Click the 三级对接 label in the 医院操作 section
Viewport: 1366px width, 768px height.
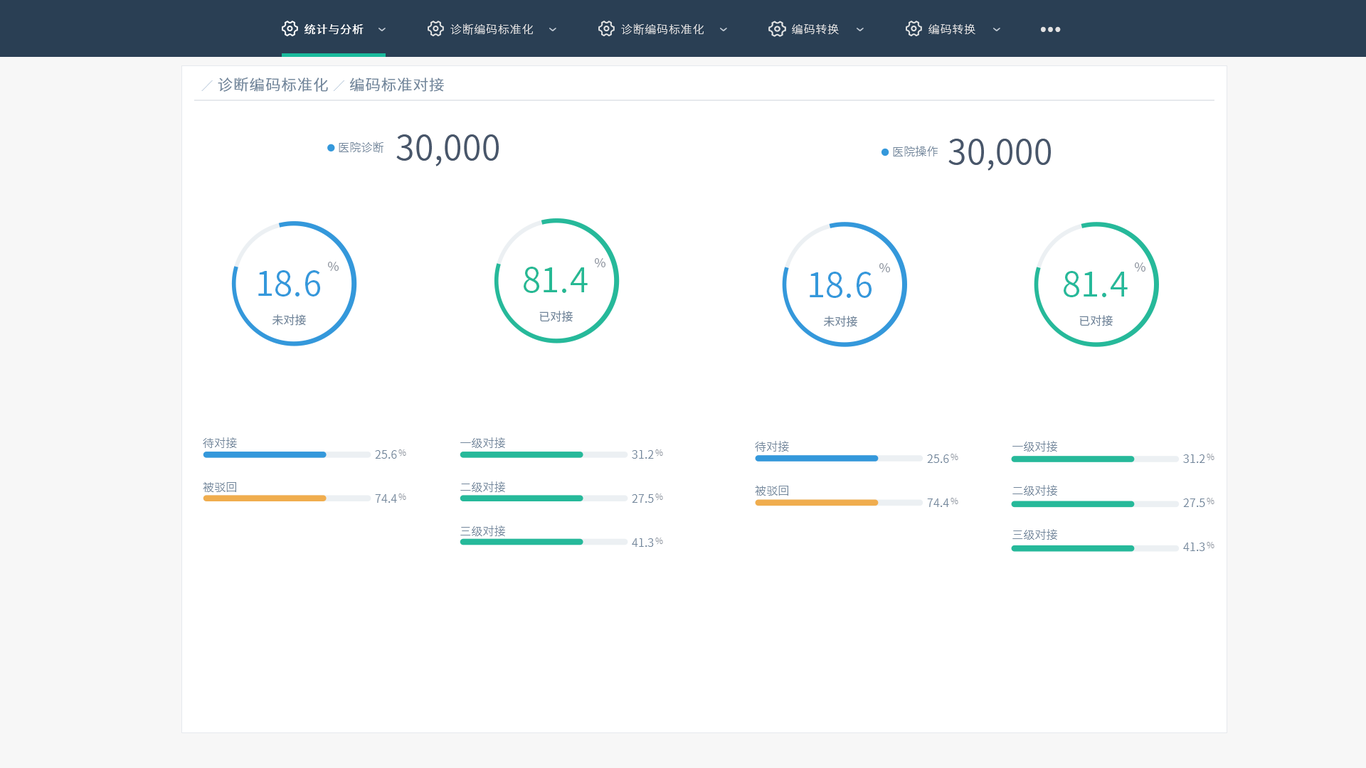pyautogui.click(x=1035, y=535)
